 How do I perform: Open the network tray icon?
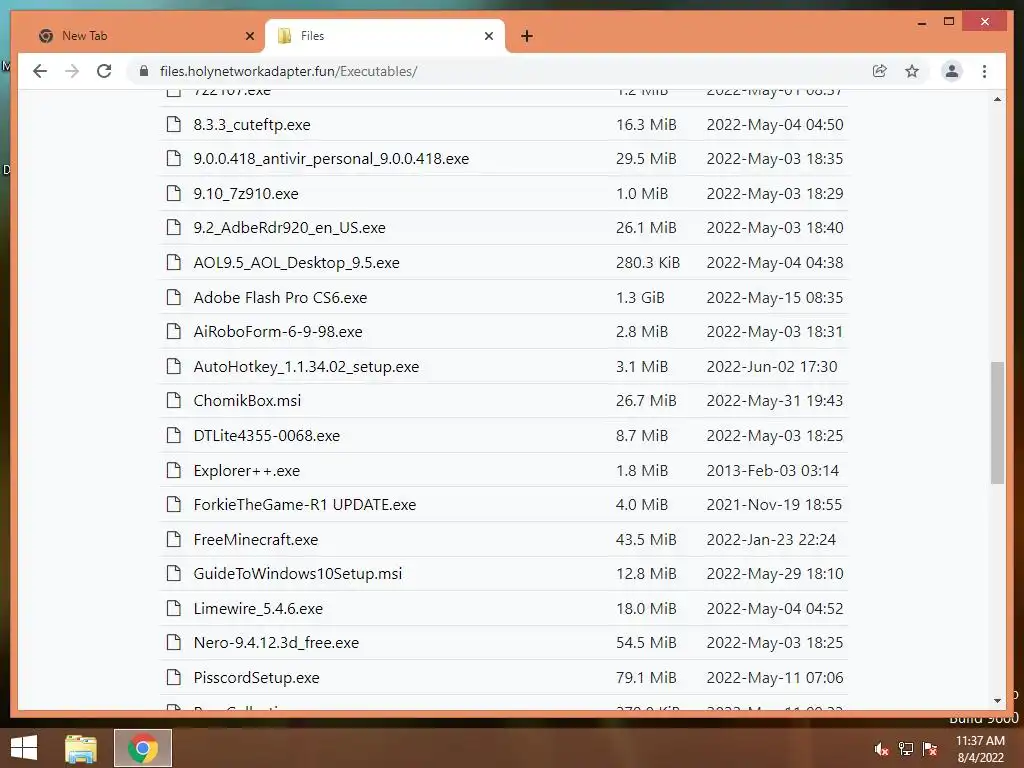[906, 749]
